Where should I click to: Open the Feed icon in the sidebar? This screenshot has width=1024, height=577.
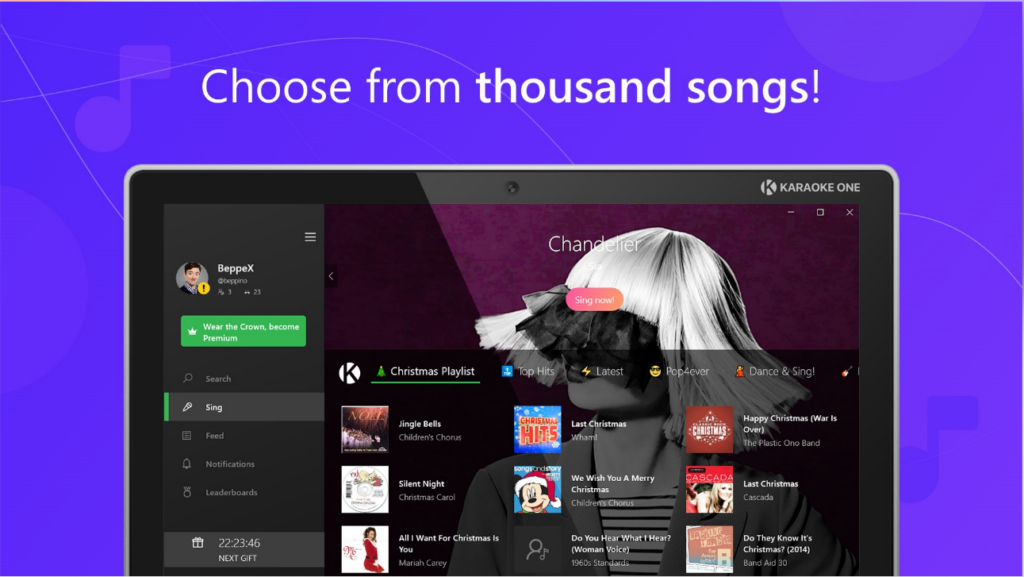click(187, 435)
